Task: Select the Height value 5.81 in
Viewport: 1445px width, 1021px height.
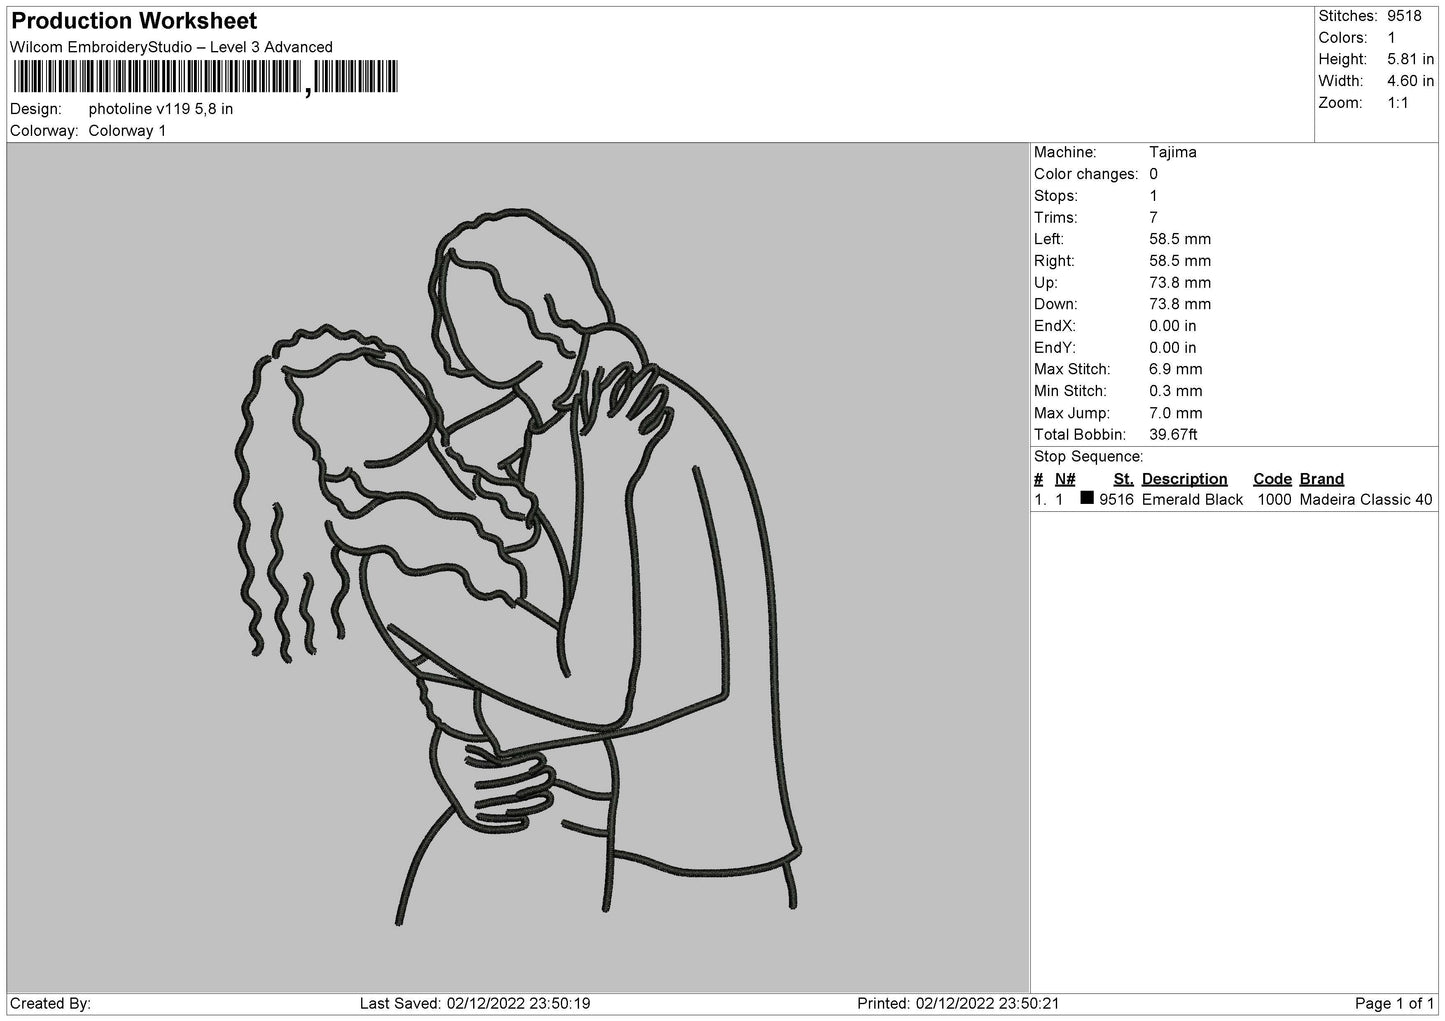Action: coord(1410,60)
